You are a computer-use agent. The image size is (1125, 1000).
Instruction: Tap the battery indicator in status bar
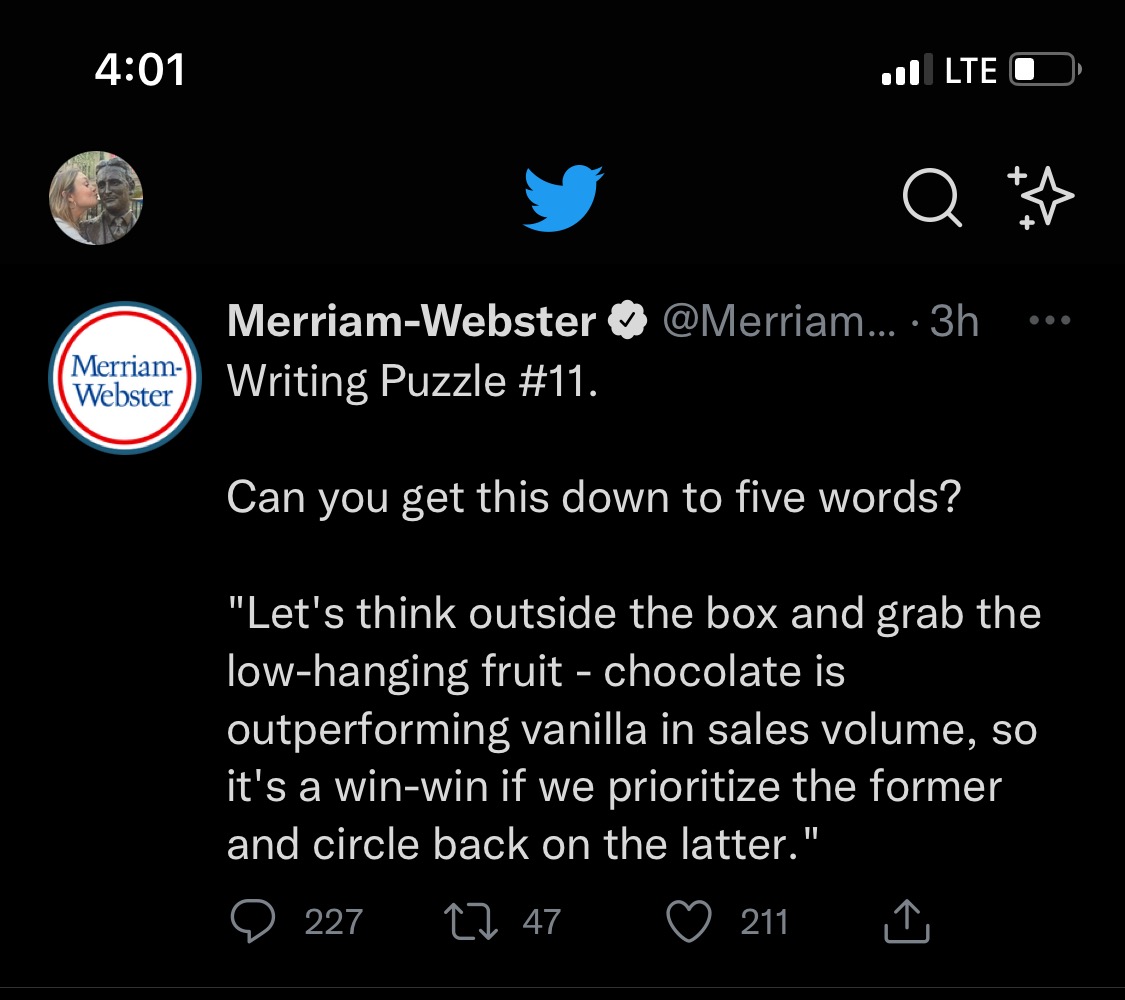(x=1045, y=70)
